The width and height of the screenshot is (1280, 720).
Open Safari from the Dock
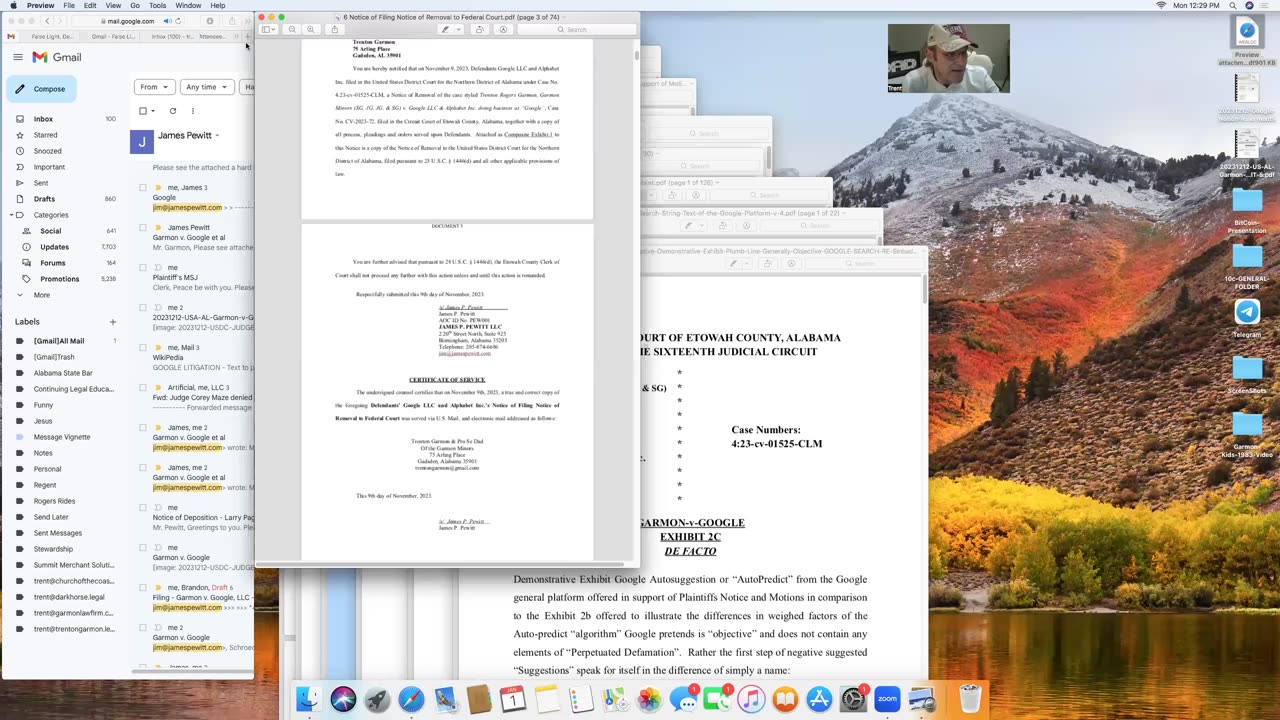[x=411, y=698]
